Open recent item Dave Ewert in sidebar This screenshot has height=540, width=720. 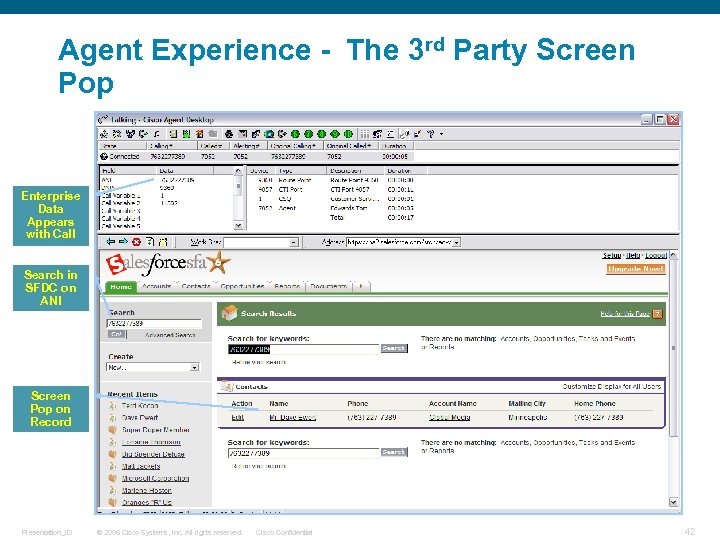(140, 418)
